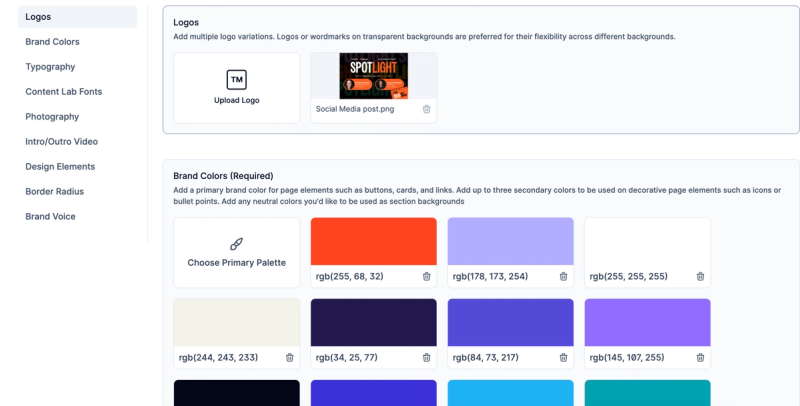Navigate to Intro/Outro Video
This screenshot has height=406, width=800.
tap(62, 142)
